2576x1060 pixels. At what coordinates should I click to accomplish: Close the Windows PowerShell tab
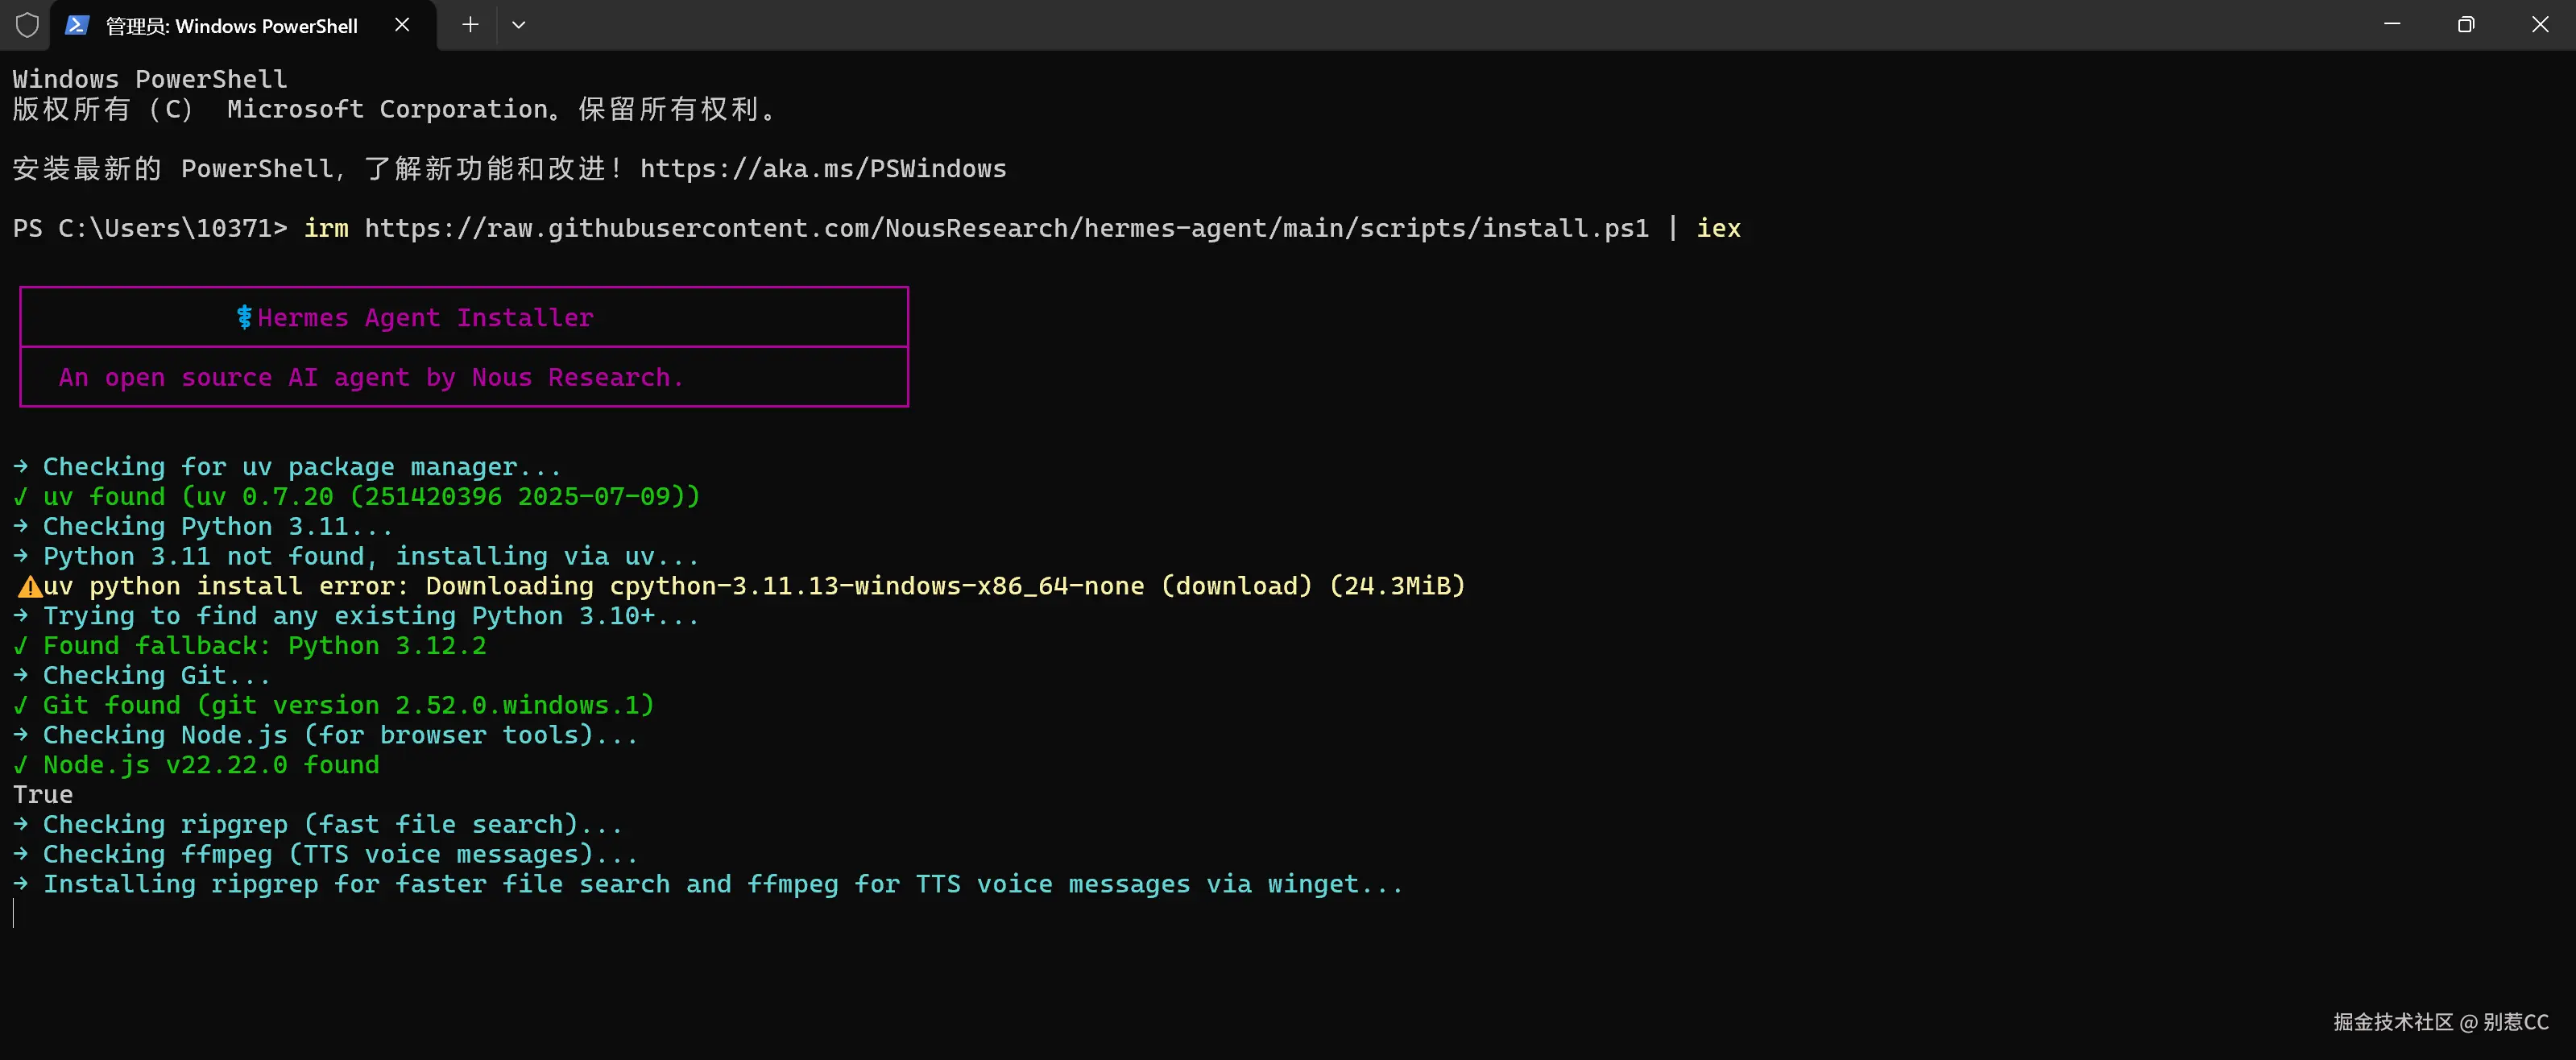tap(402, 25)
